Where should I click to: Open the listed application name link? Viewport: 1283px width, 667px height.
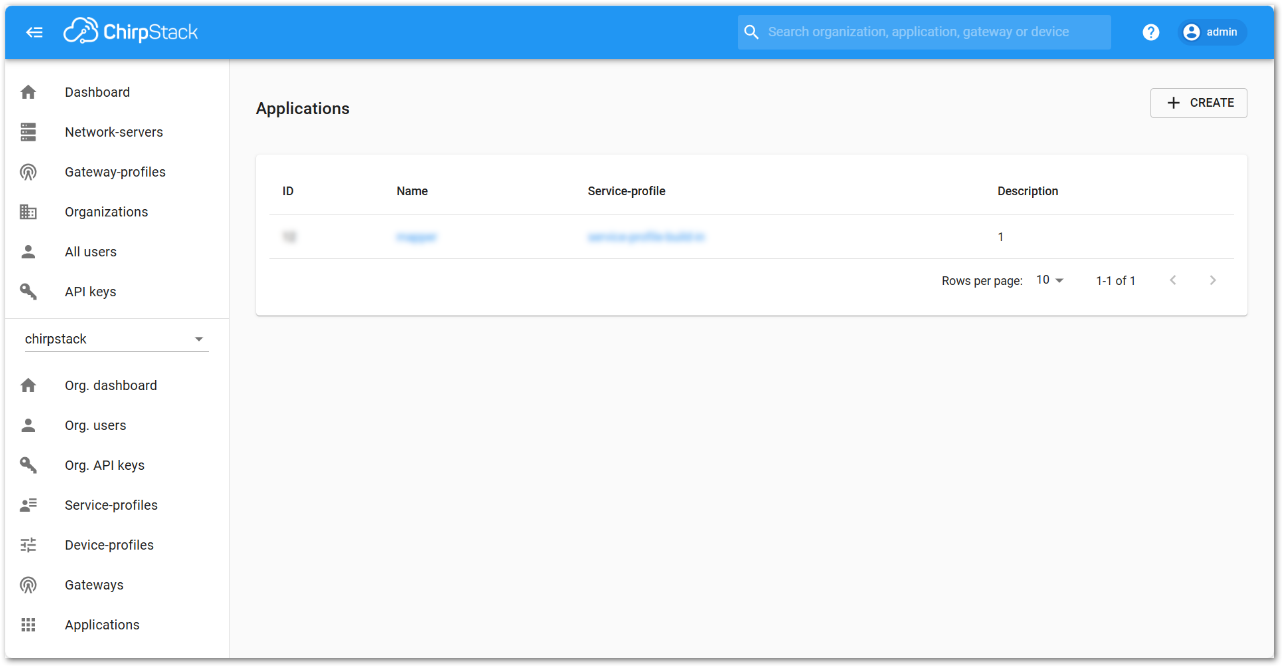point(417,237)
